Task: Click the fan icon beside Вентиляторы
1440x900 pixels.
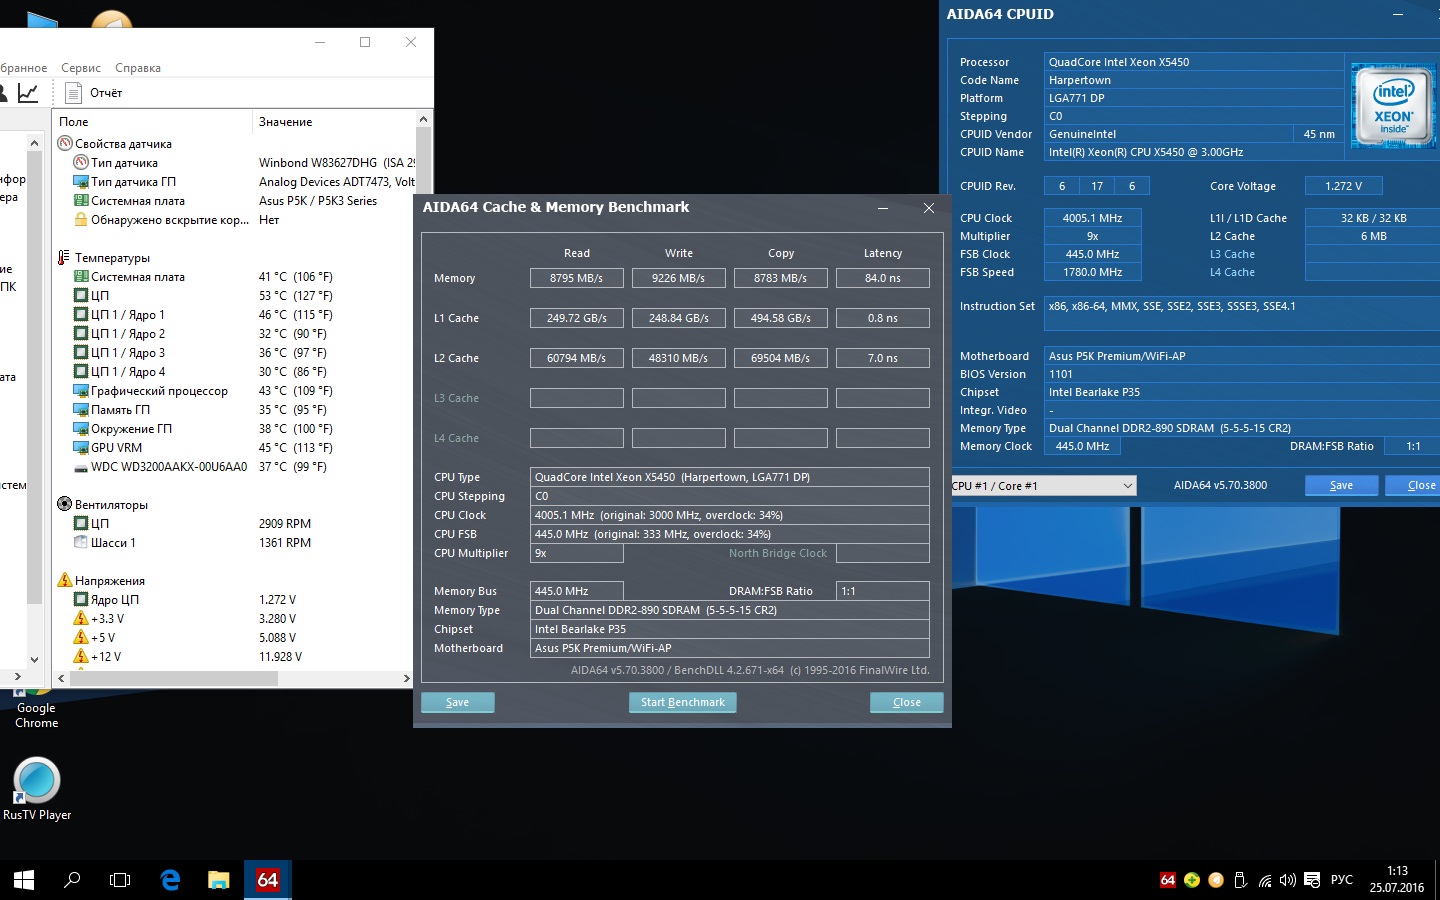Action: (65, 504)
